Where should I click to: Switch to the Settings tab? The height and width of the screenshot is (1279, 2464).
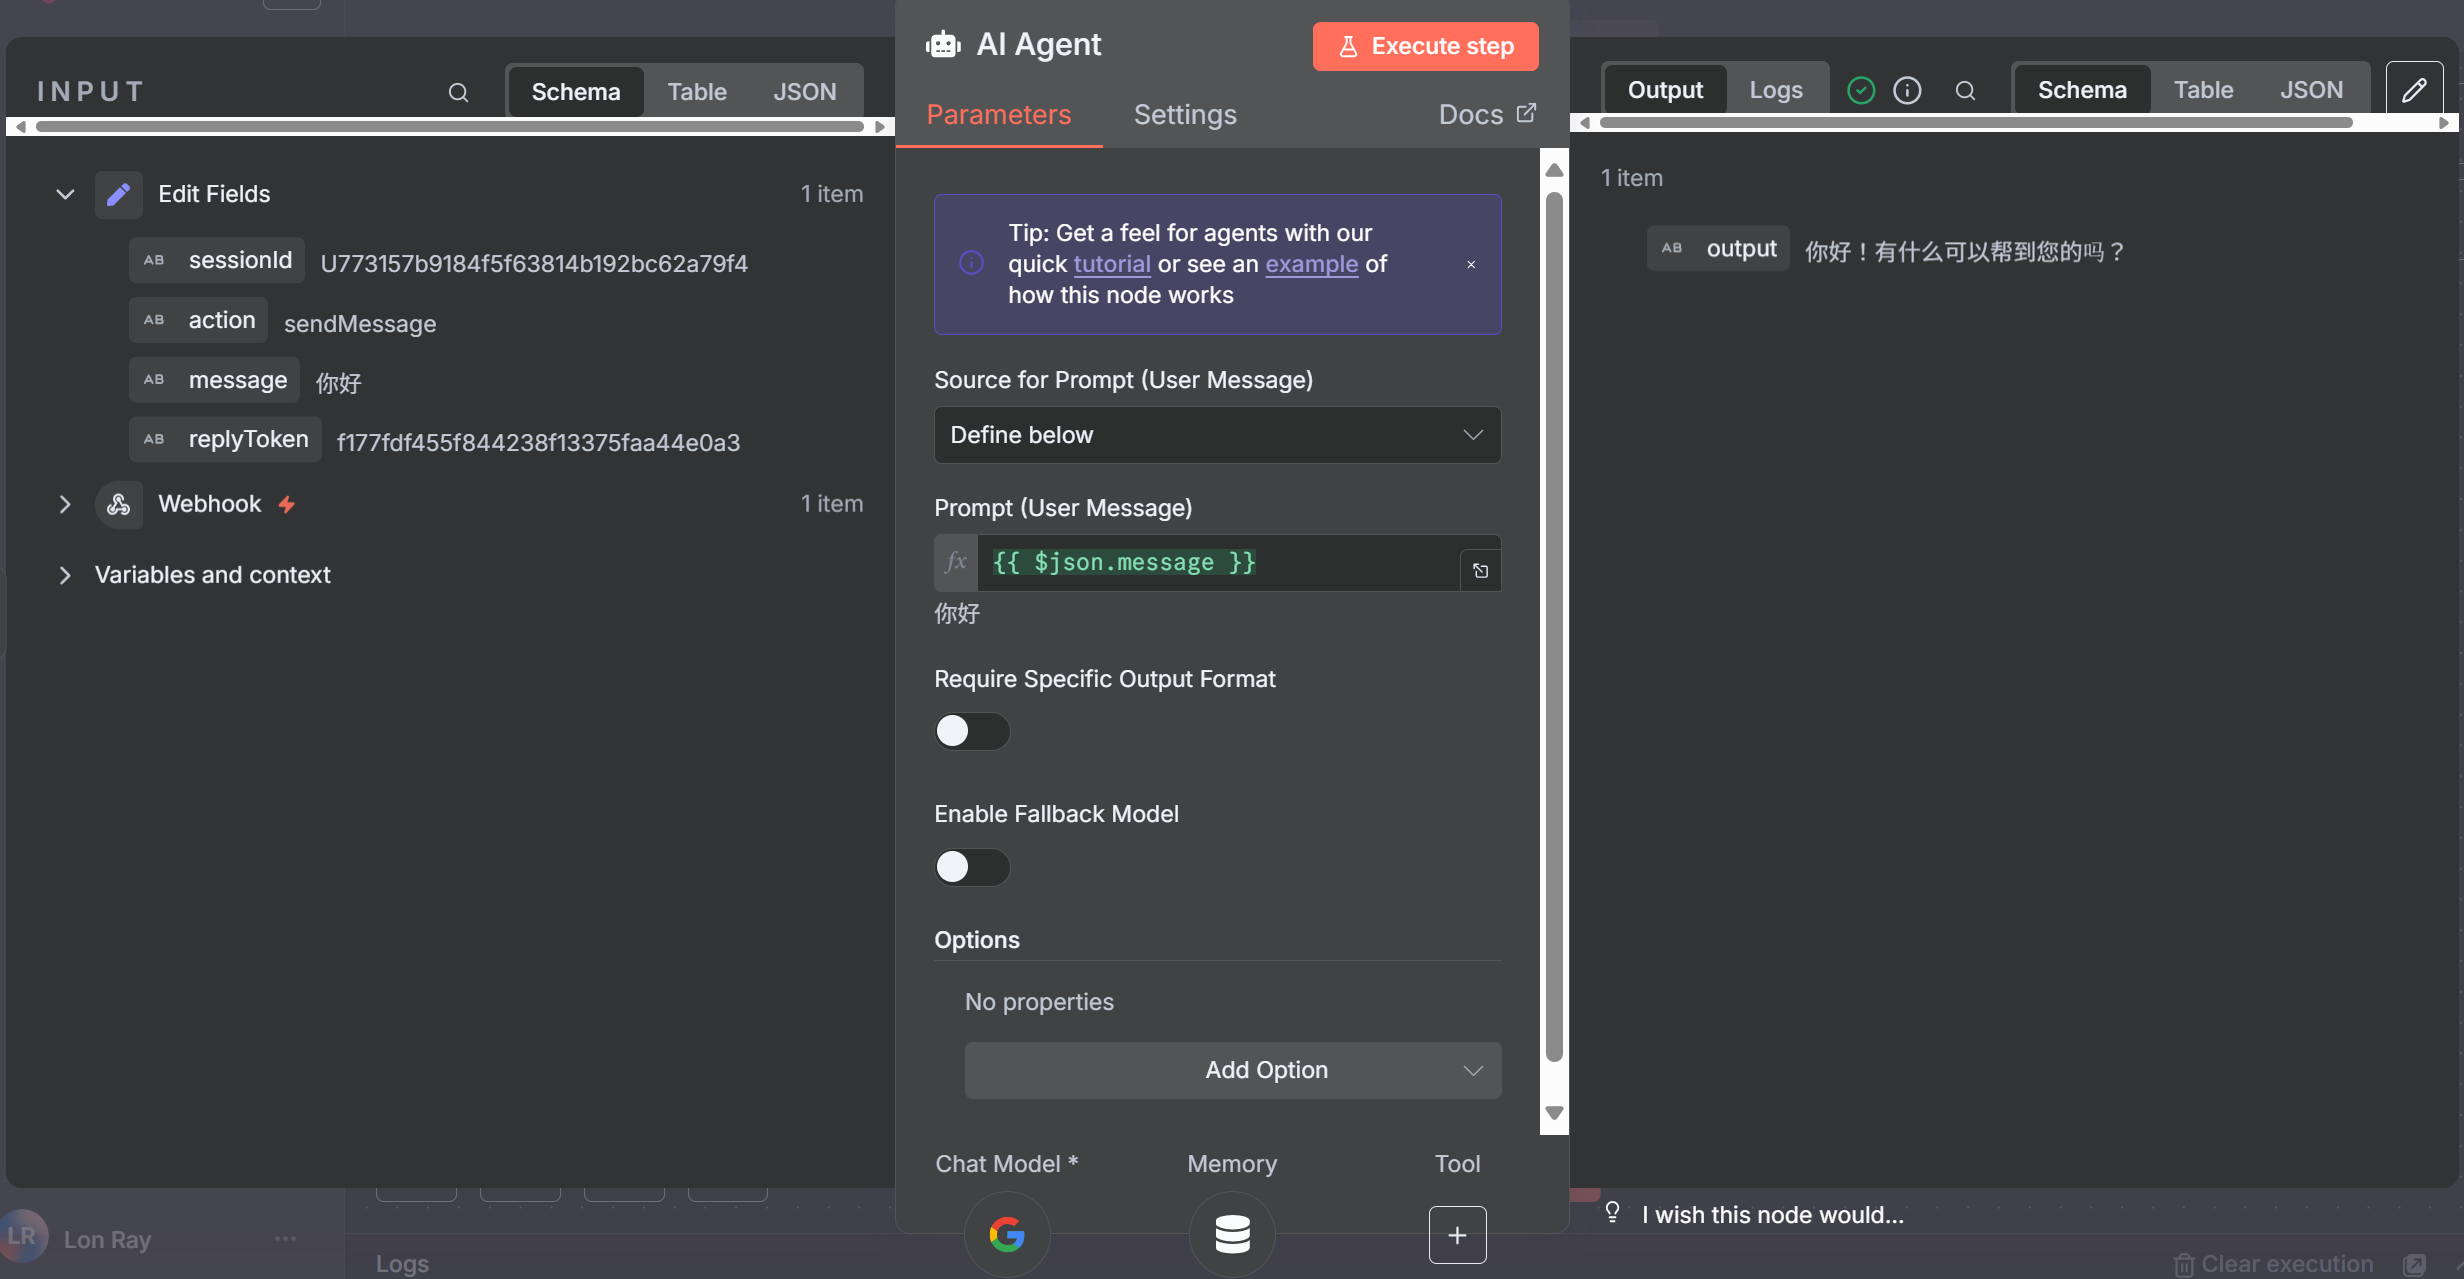tap(1185, 115)
